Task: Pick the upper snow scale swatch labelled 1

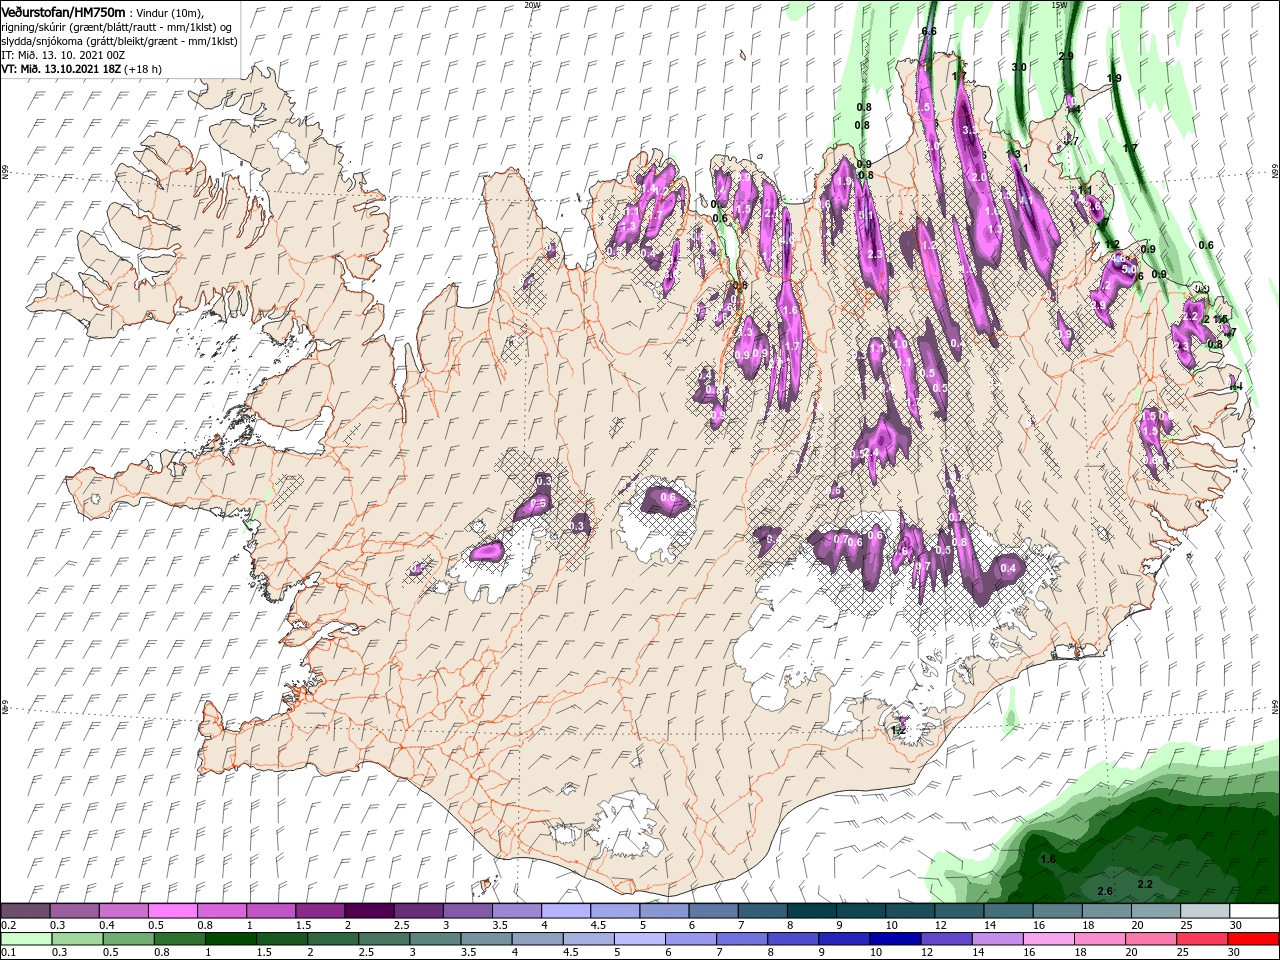Action: coord(271,911)
